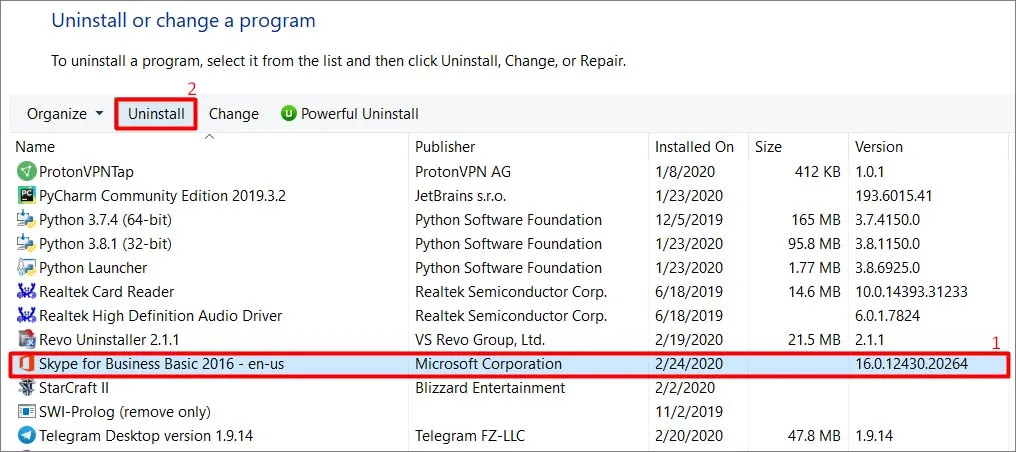Click the Blizzard Entertainment publisher cell
The width and height of the screenshot is (1016, 452).
[x=490, y=388]
